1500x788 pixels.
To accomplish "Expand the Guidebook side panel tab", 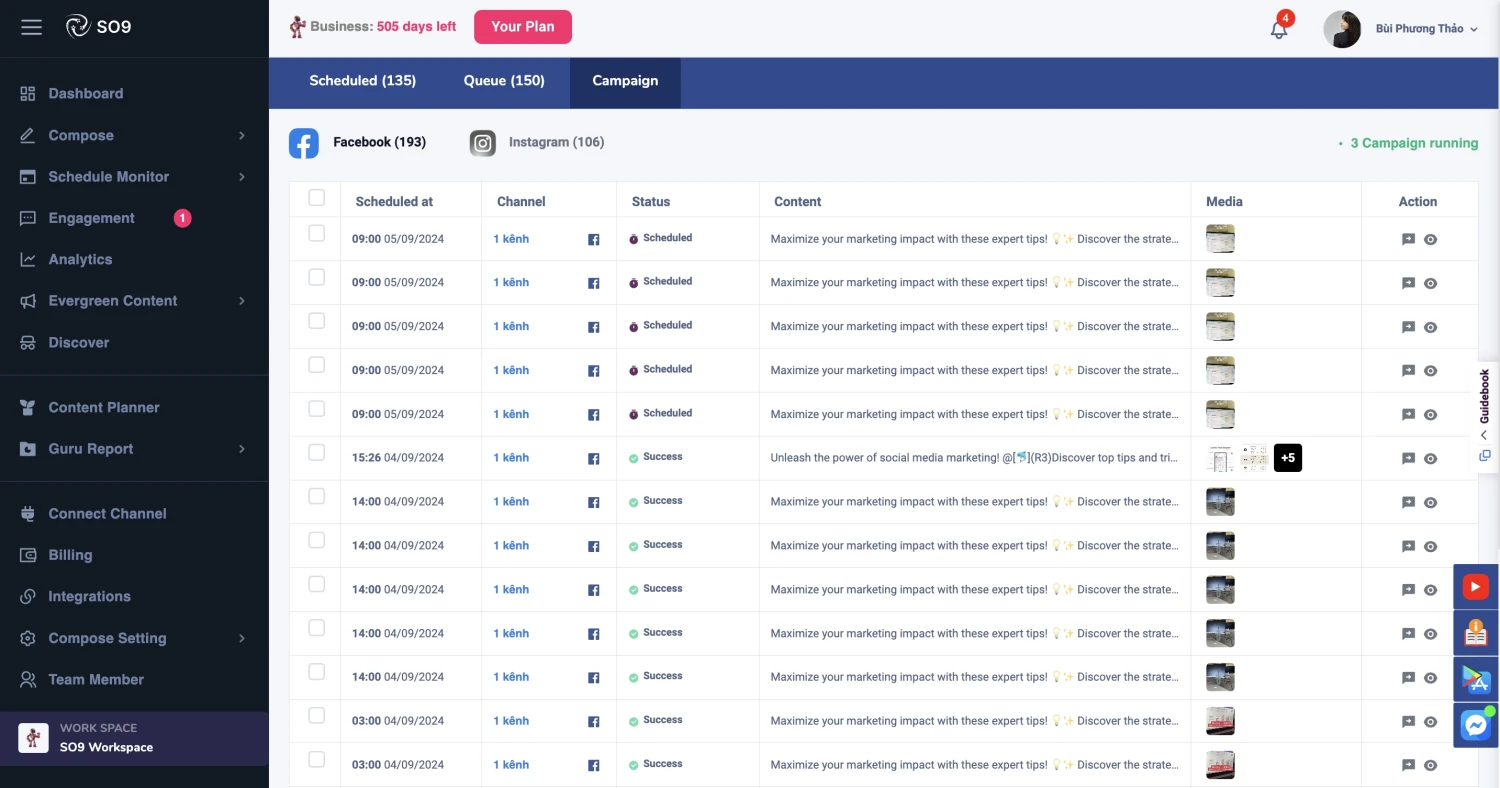I will click(1485, 415).
